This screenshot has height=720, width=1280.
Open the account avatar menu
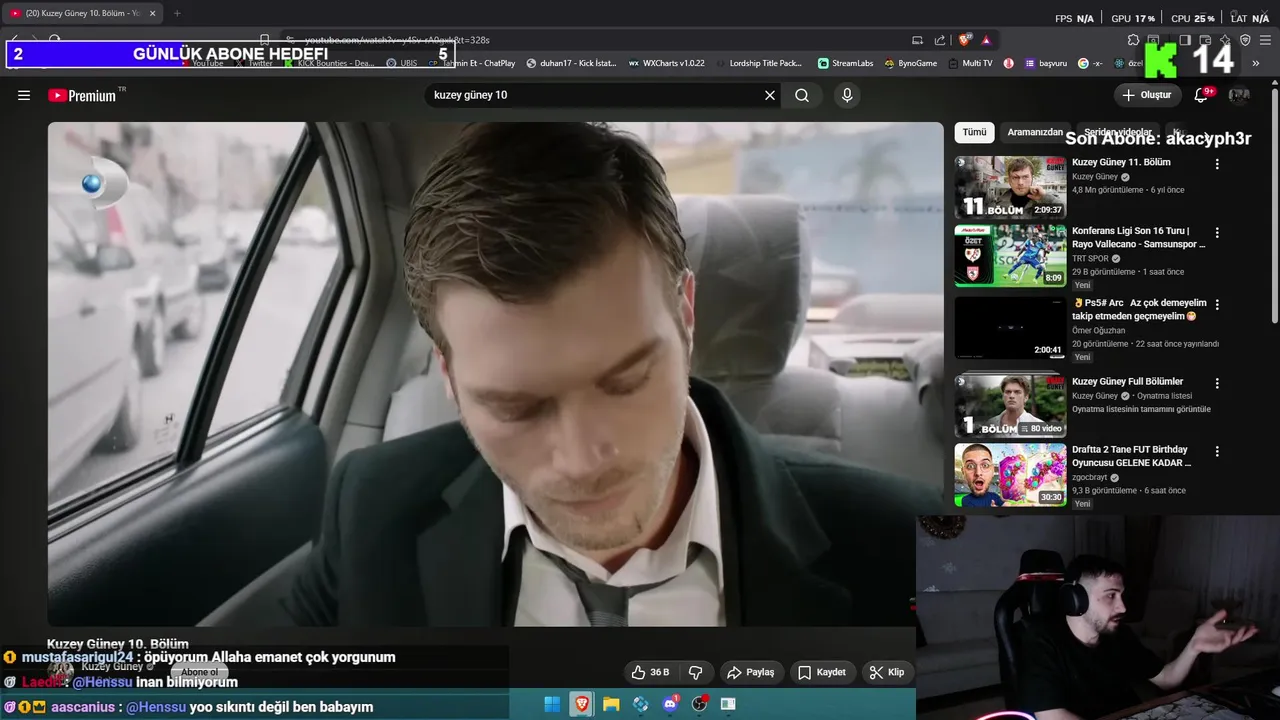[x=1239, y=95]
